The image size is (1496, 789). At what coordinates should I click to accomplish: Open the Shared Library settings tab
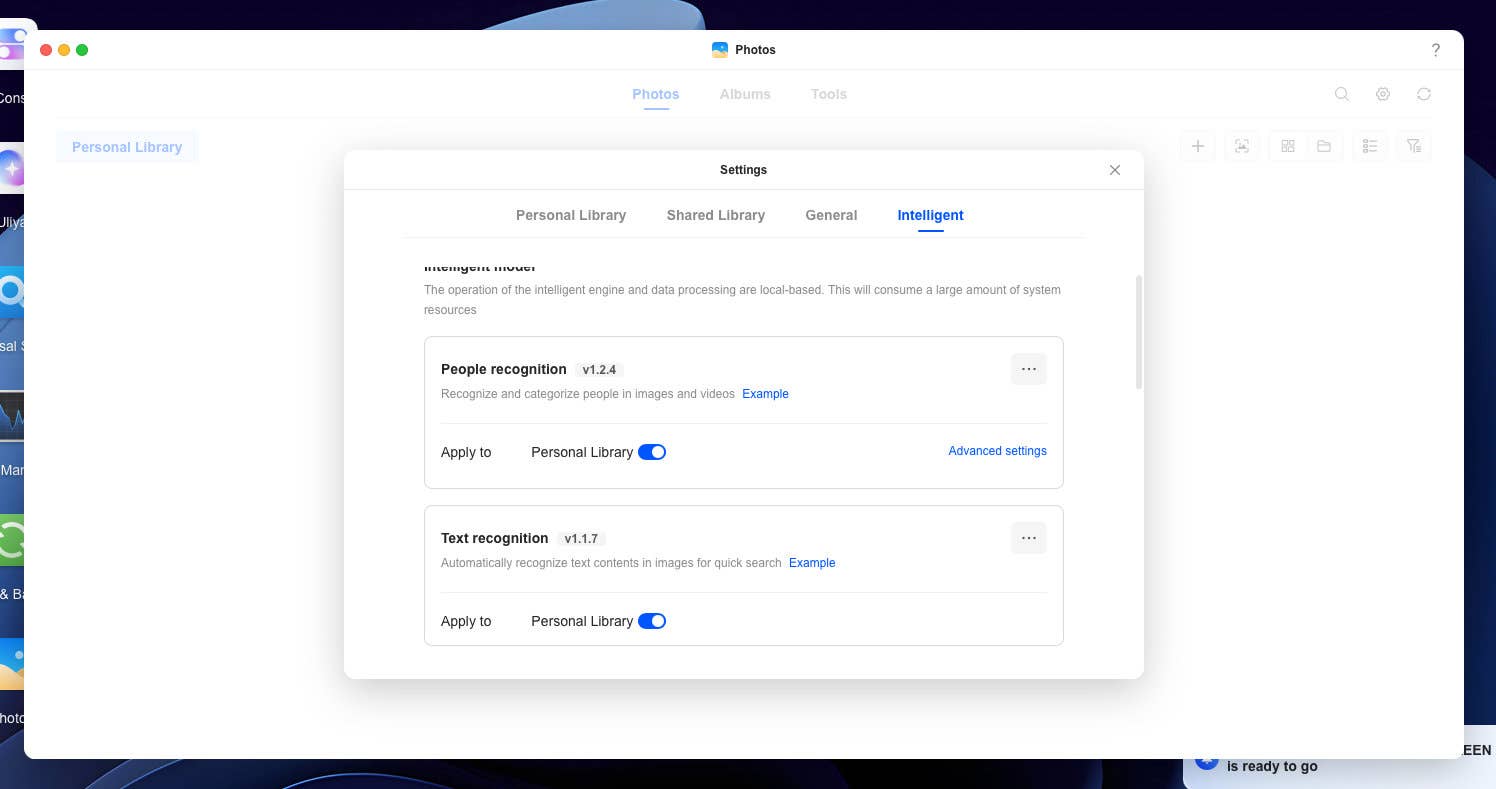[716, 215]
